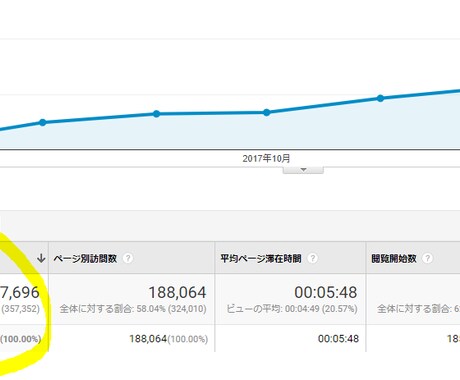Image resolution: width=460 pixels, height=380 pixels.
Task: Click the second data point on chart line
Action: point(156,114)
